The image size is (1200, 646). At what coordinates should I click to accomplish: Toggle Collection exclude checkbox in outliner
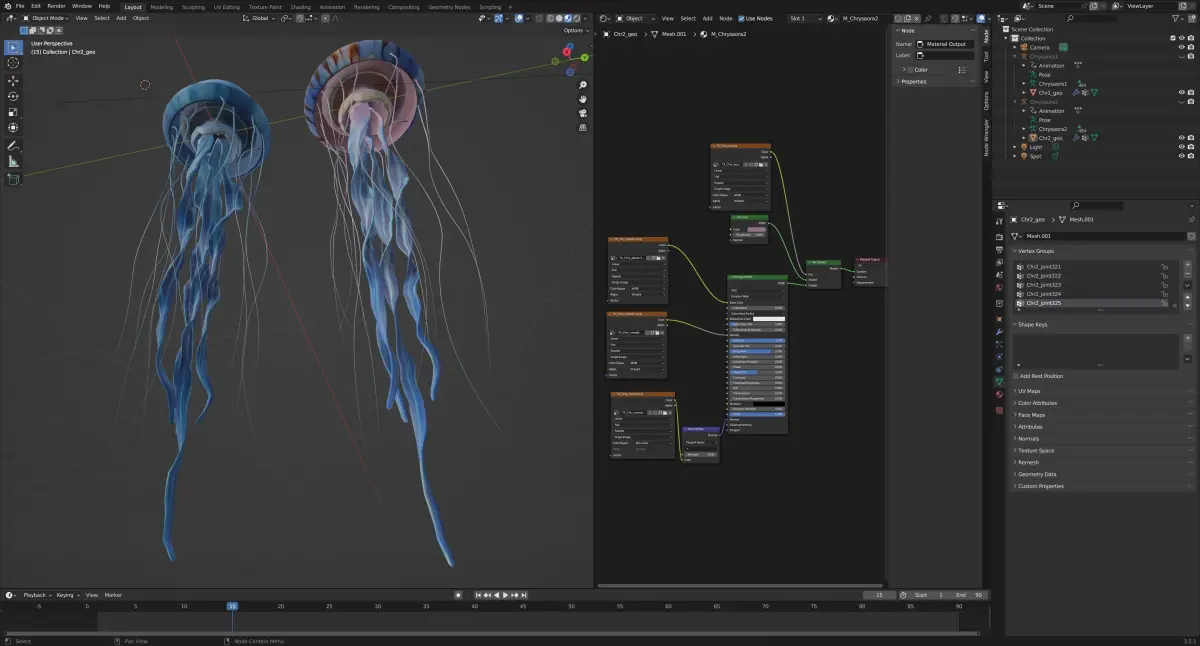point(1171,38)
